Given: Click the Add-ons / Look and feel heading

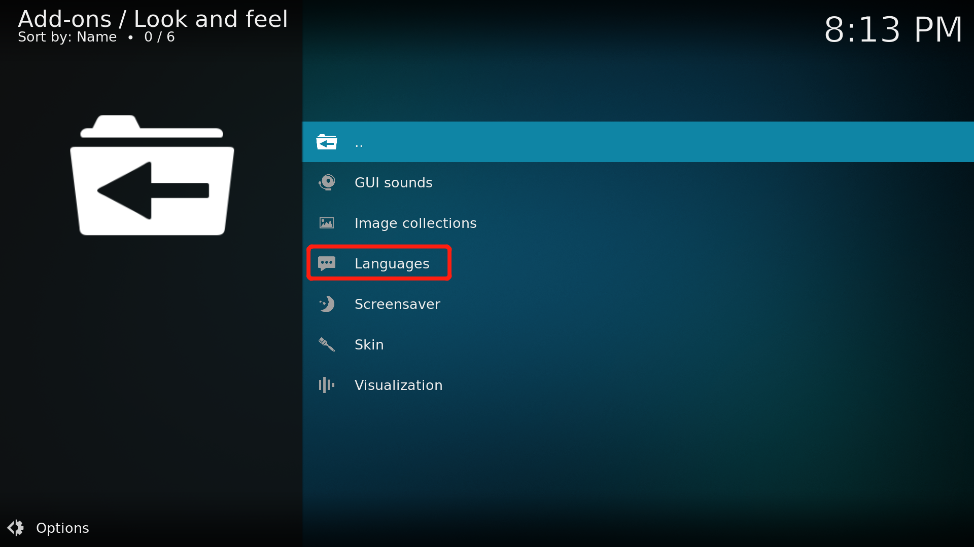Looking at the screenshot, I should (153, 19).
